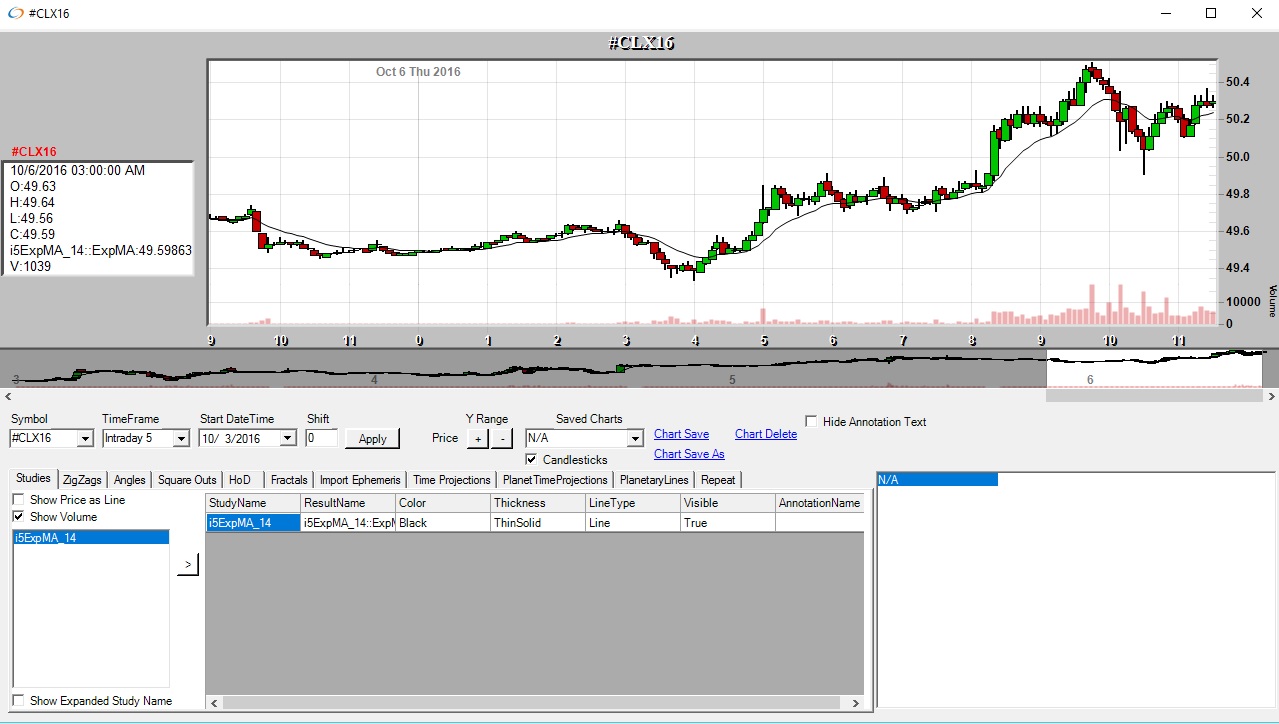1279x724 pixels.
Task: Switch to the ZigZags tab
Action: [82, 480]
